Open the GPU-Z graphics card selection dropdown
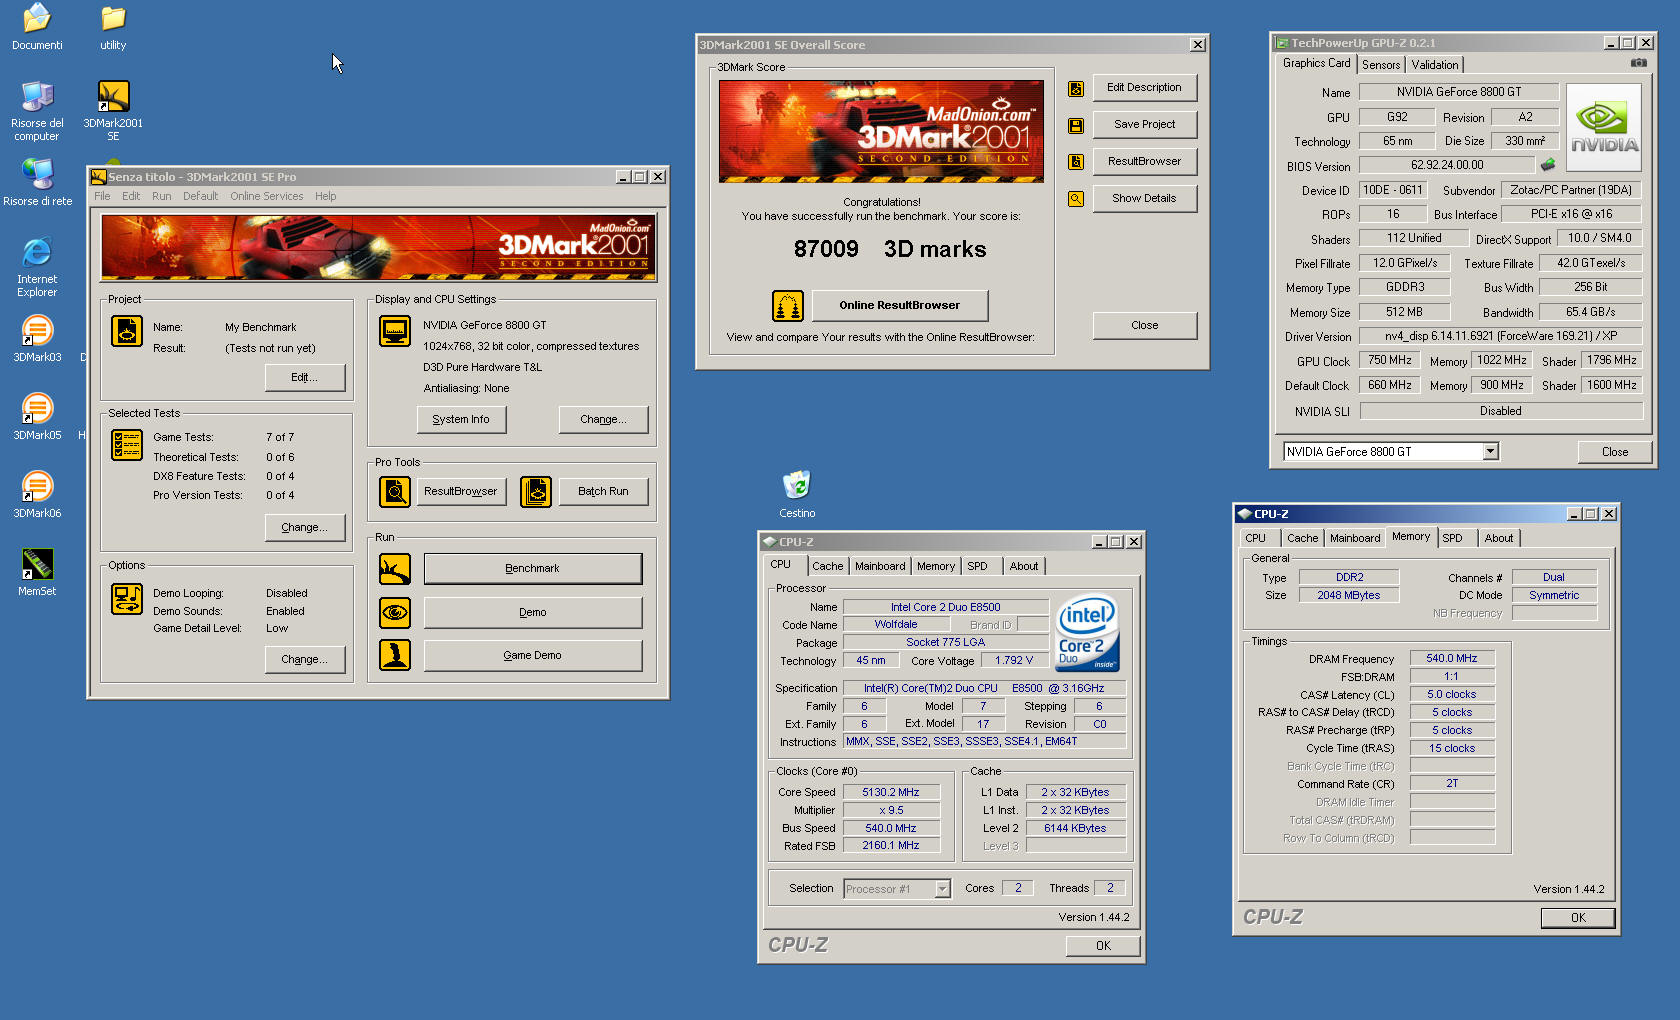 coord(1490,452)
